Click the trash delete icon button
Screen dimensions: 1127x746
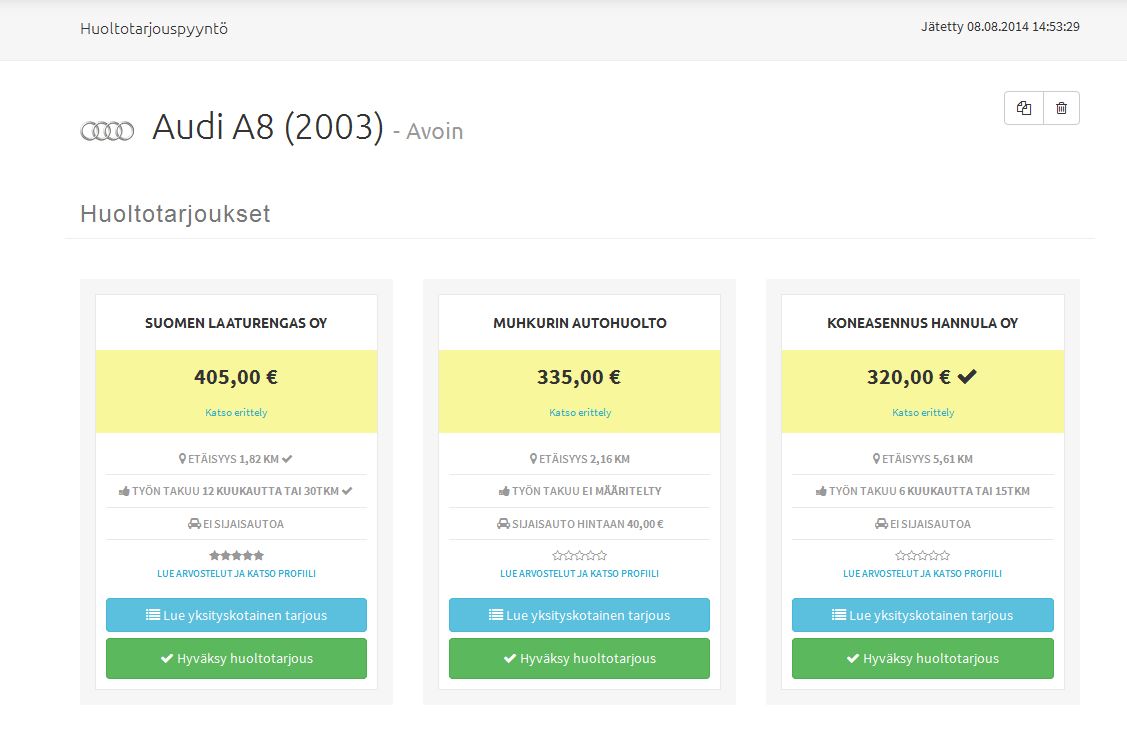click(x=1061, y=108)
